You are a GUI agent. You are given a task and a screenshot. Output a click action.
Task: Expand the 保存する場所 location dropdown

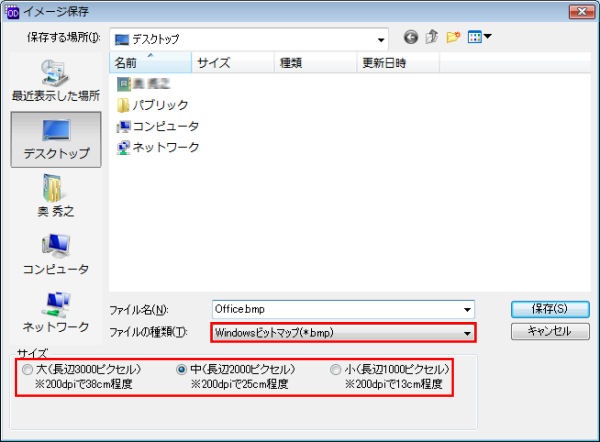tap(381, 39)
